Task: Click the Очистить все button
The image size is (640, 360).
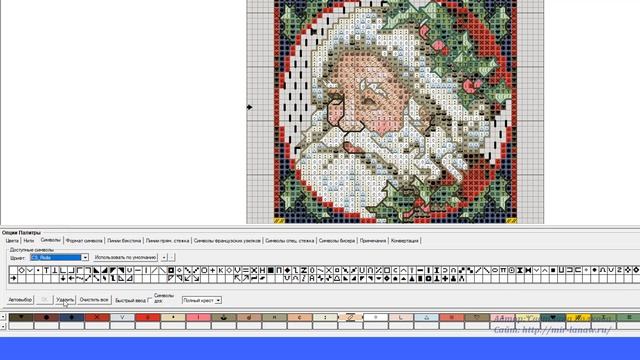Action: (x=94, y=300)
